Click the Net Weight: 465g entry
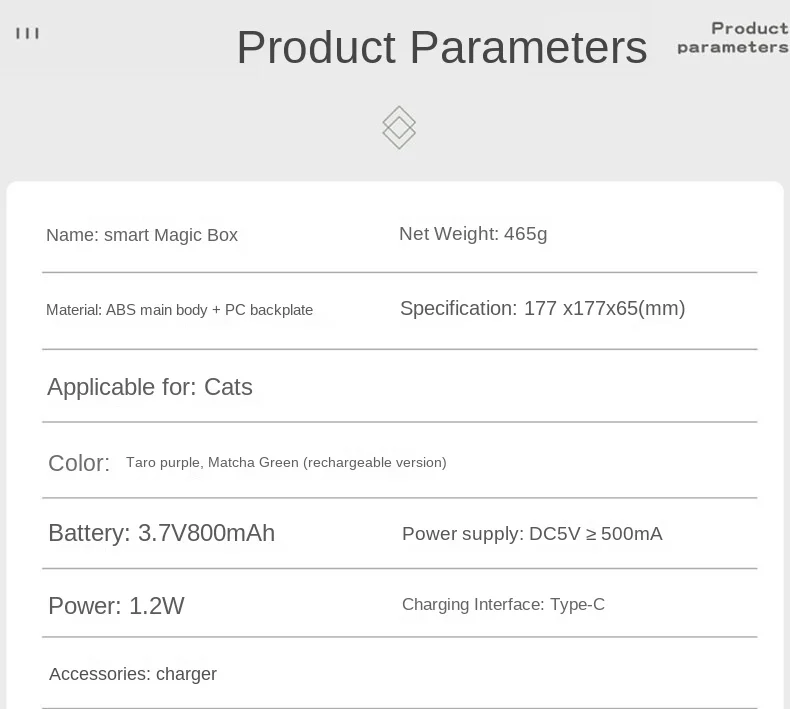Screen dimensions: 790x709 [473, 234]
